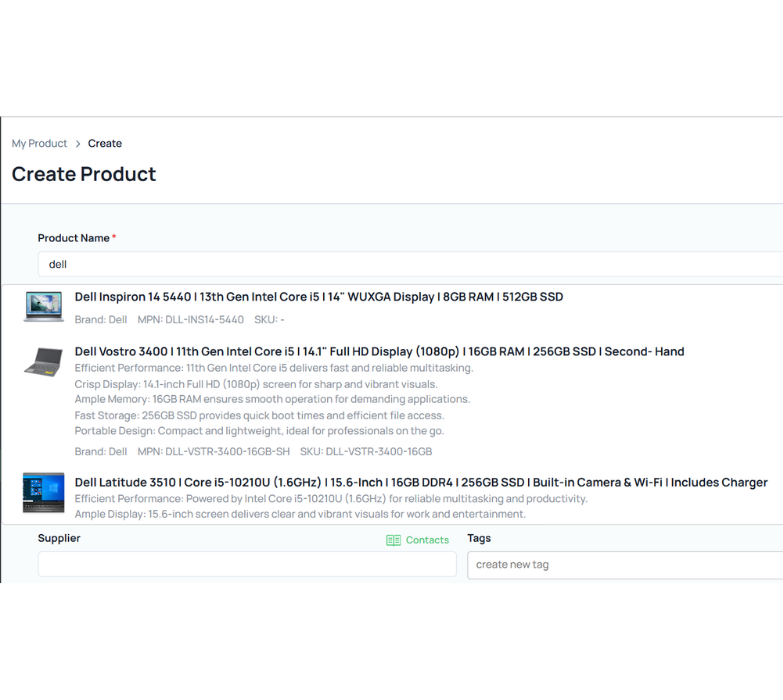Click the create new tag field
Viewport: 783px width, 700px height.
click(625, 565)
